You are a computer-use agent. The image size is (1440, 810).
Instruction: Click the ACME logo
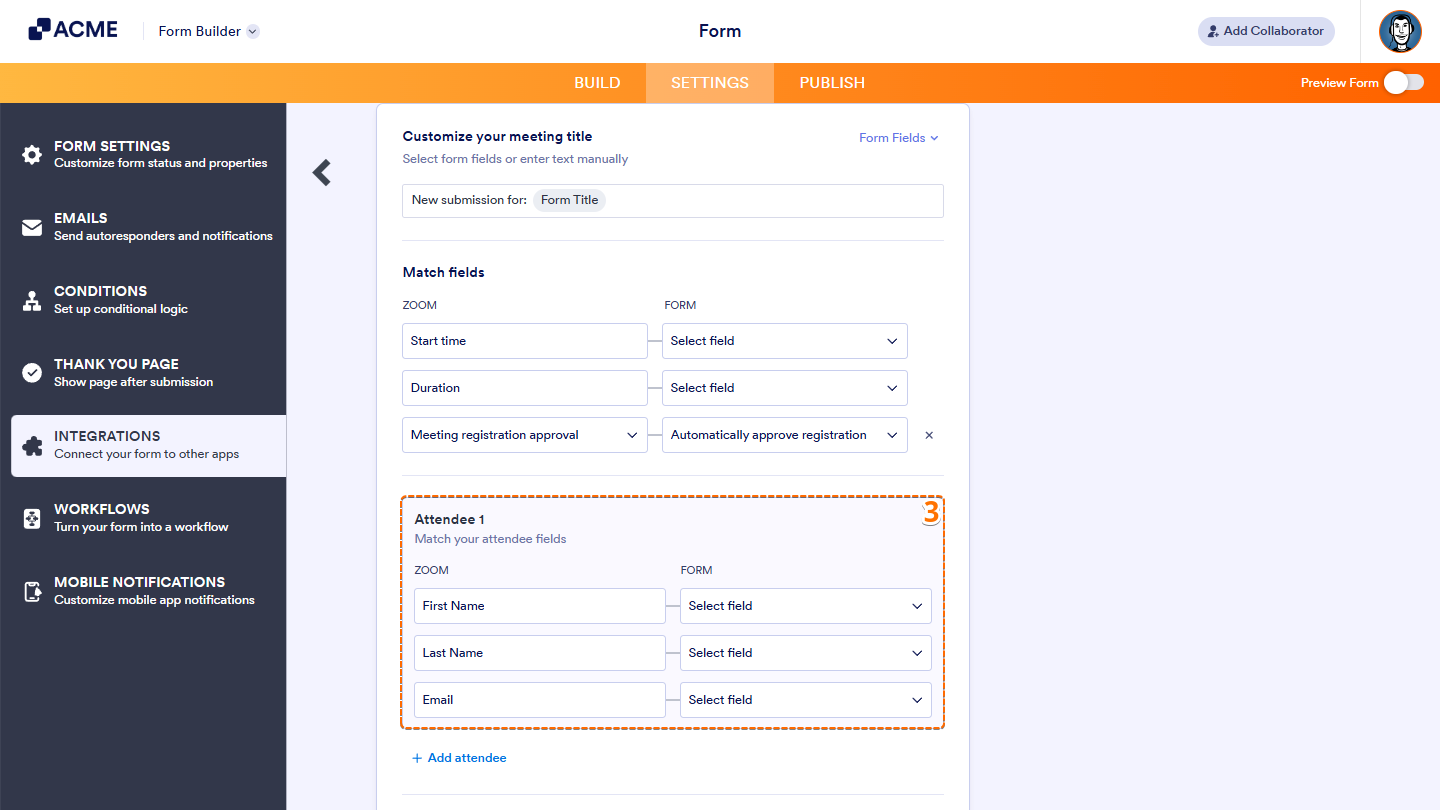(72, 29)
